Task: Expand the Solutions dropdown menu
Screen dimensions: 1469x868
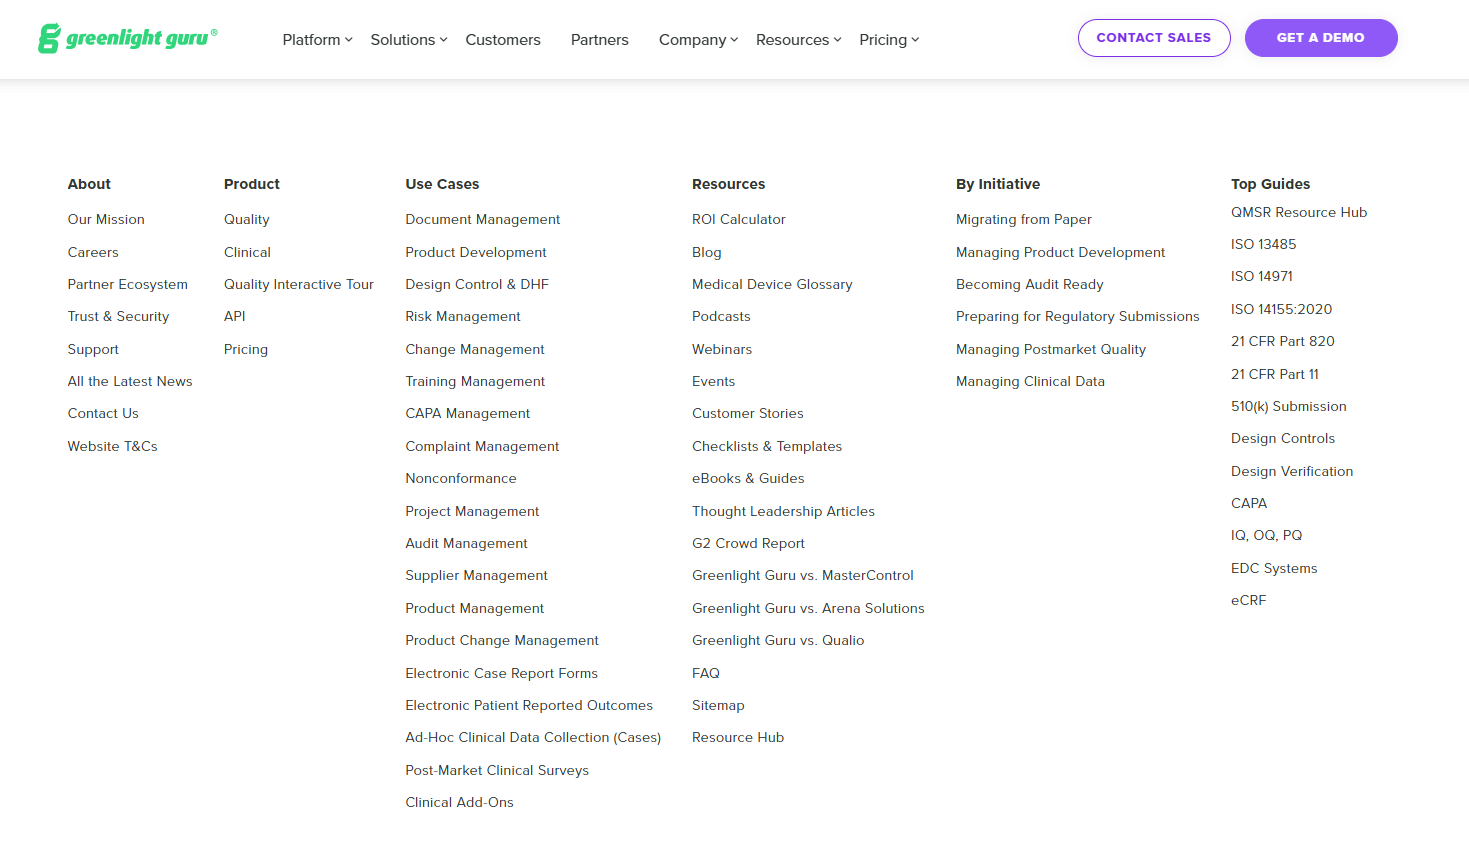Action: tap(408, 40)
